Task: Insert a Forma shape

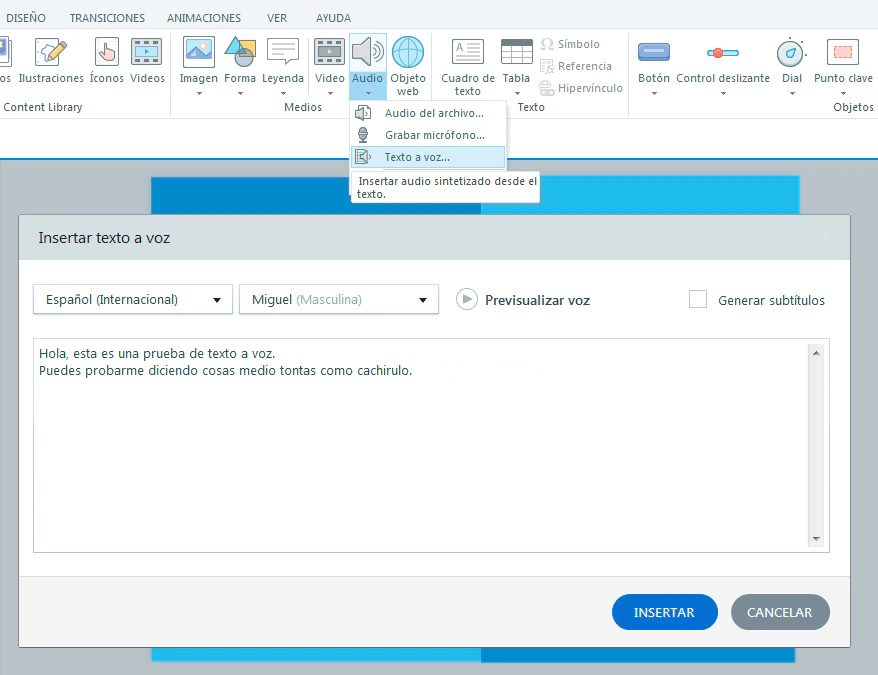Action: click(x=240, y=61)
